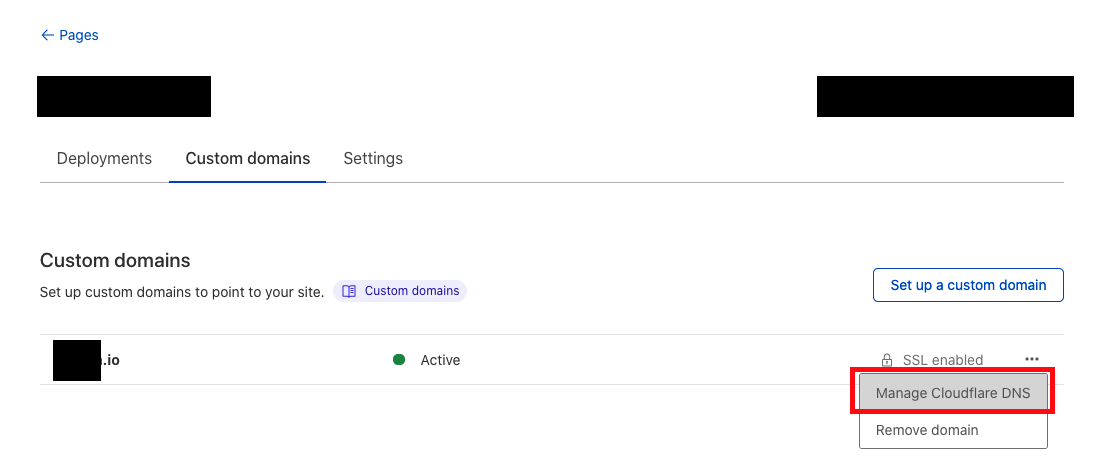Open the Custom domains documentation link
The image size is (1097, 471).
(411, 291)
